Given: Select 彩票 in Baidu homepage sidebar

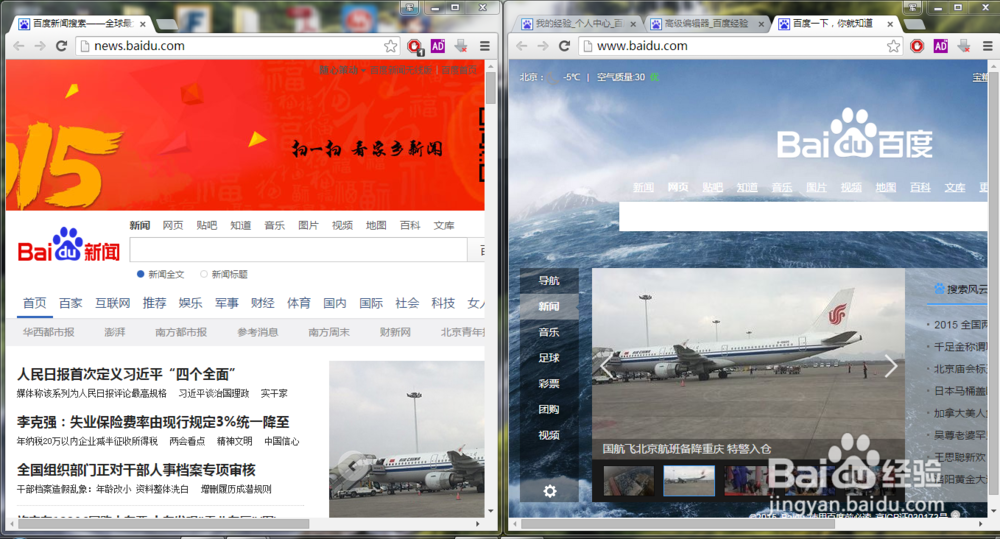Looking at the screenshot, I should [x=549, y=383].
